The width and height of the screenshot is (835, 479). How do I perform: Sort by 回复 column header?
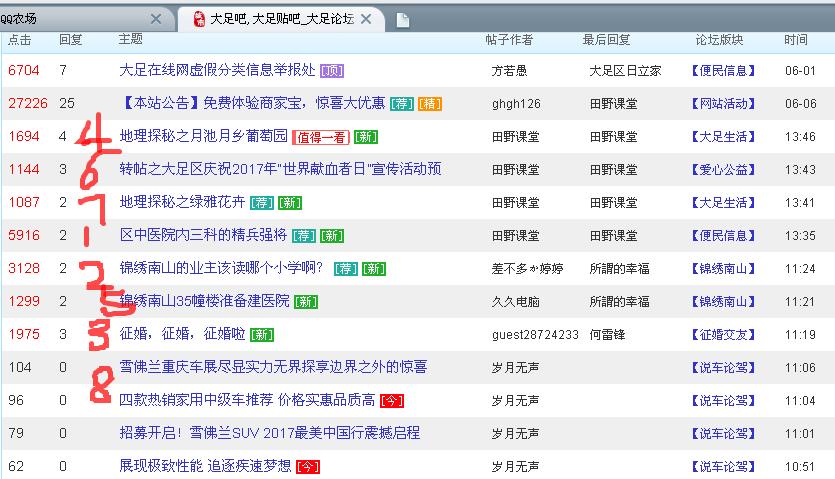pos(70,40)
